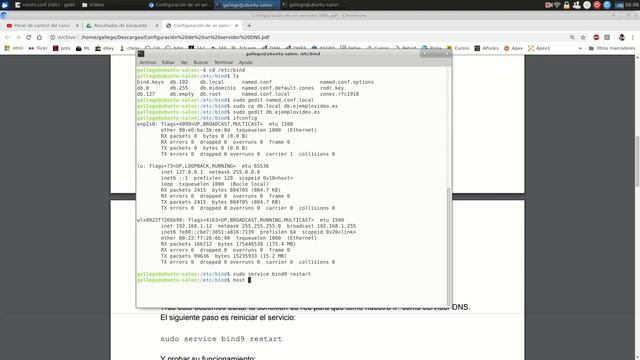
Task: Open the browser home page icon
Action: coord(39,37)
